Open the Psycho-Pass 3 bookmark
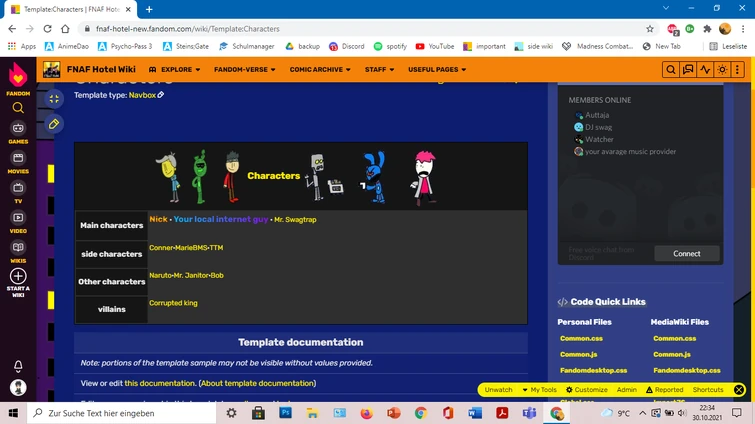Viewport: 755px width, 424px height. (125, 46)
